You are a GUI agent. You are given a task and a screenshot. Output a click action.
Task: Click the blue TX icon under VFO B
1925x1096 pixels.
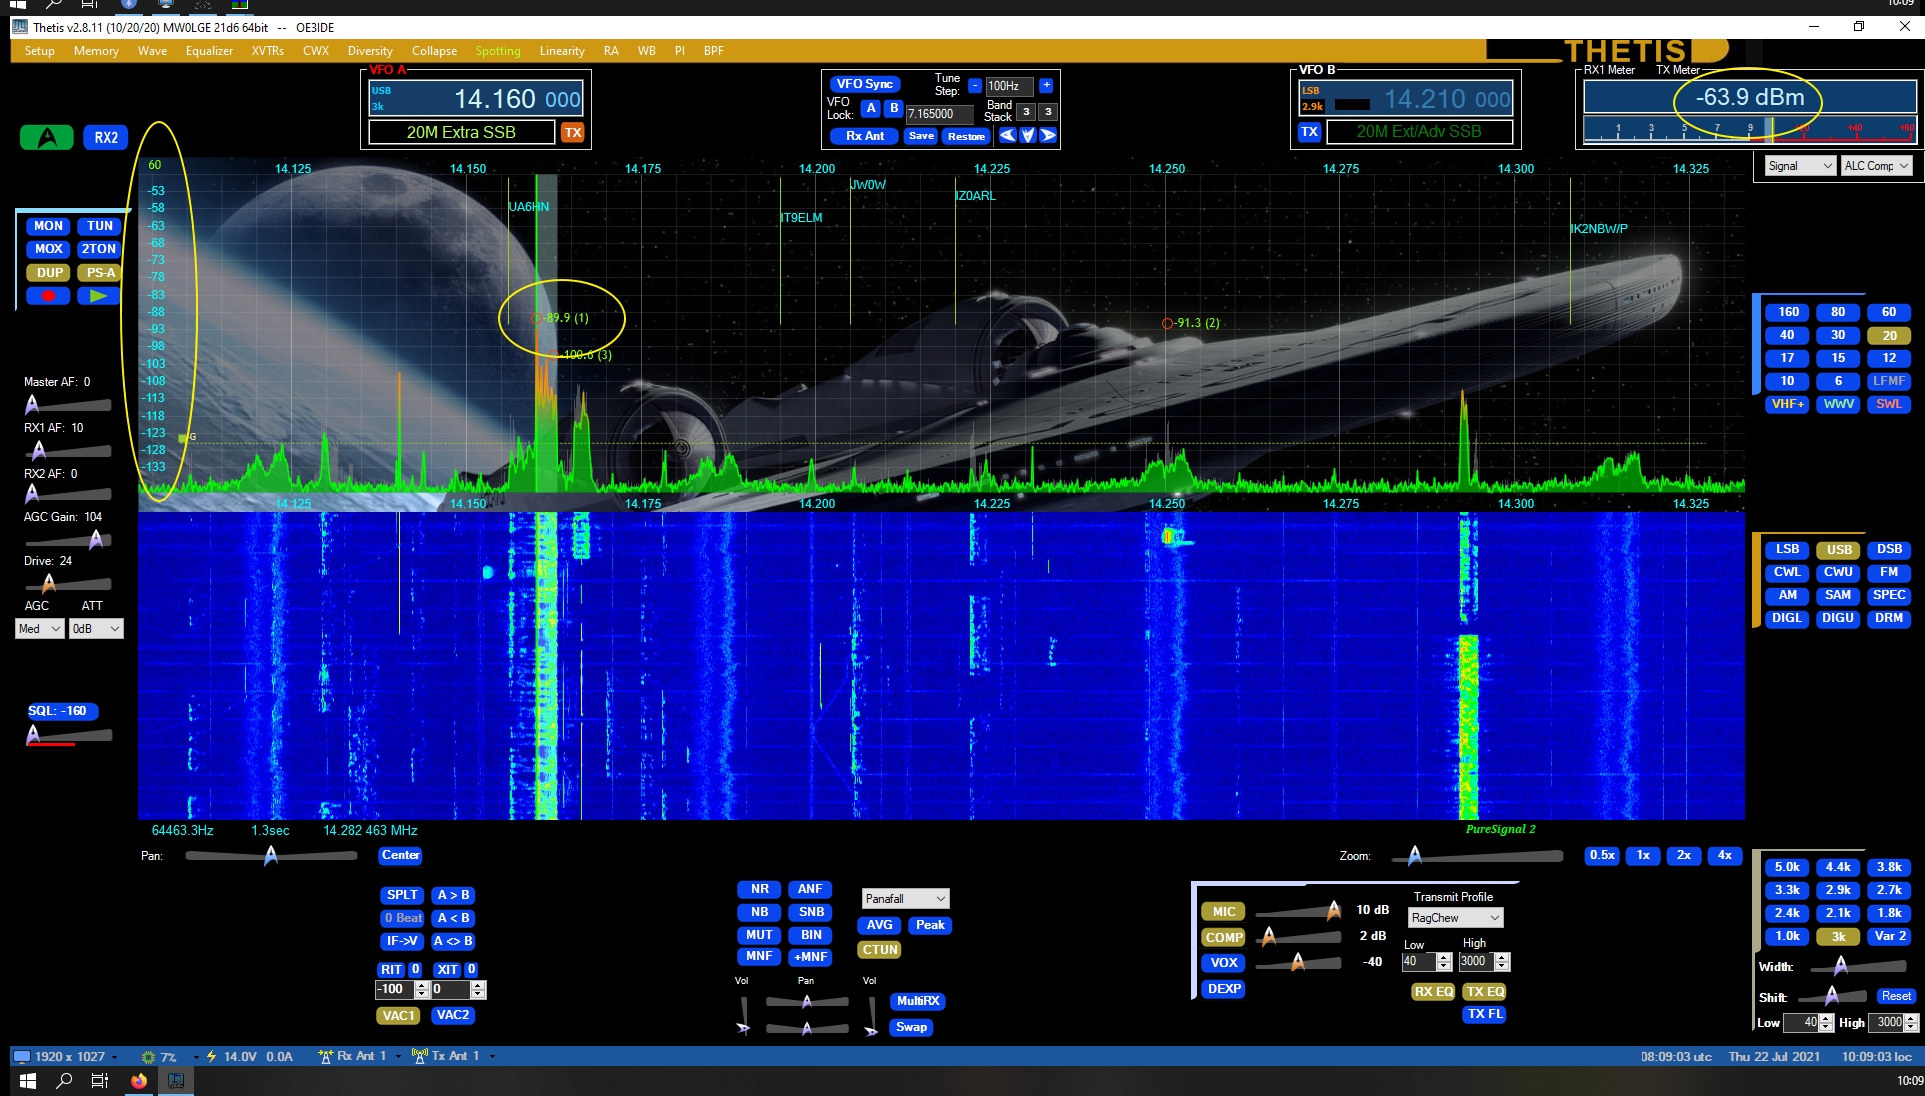point(1309,132)
